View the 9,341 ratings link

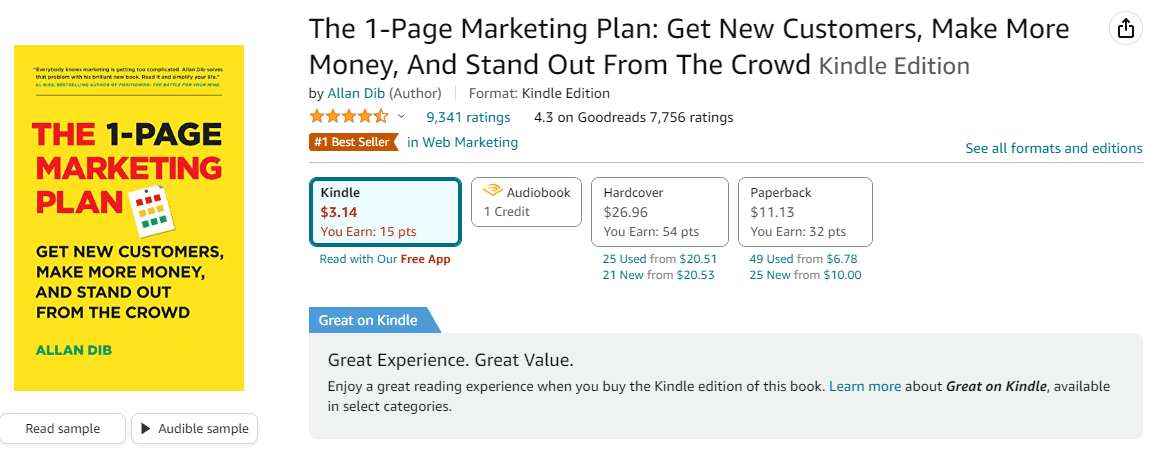468,117
